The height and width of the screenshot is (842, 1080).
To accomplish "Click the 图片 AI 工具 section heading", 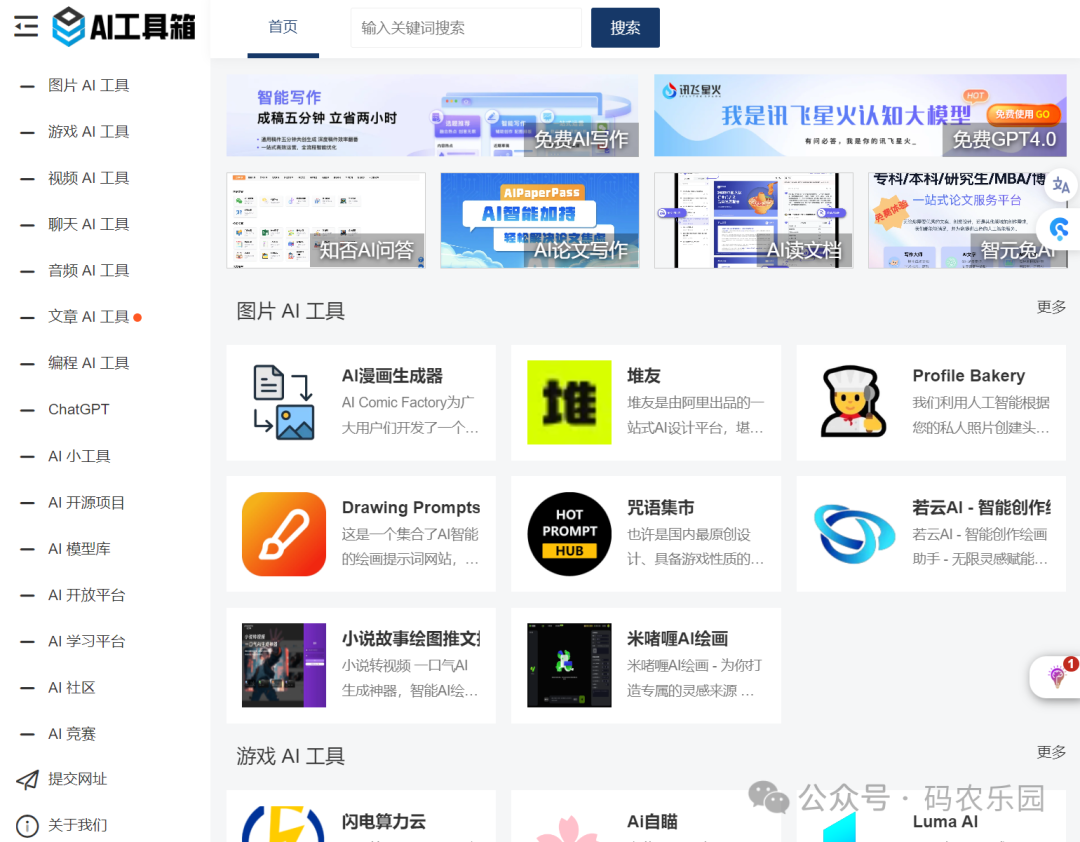I will 291,311.
